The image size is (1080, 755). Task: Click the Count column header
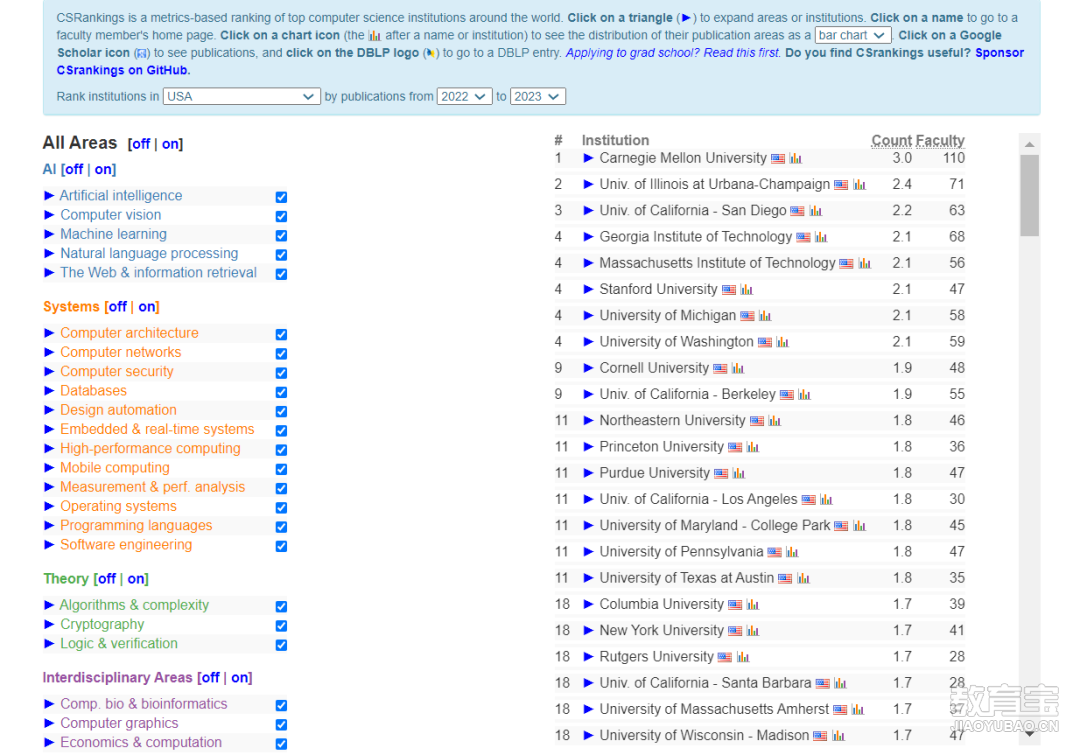point(893,141)
